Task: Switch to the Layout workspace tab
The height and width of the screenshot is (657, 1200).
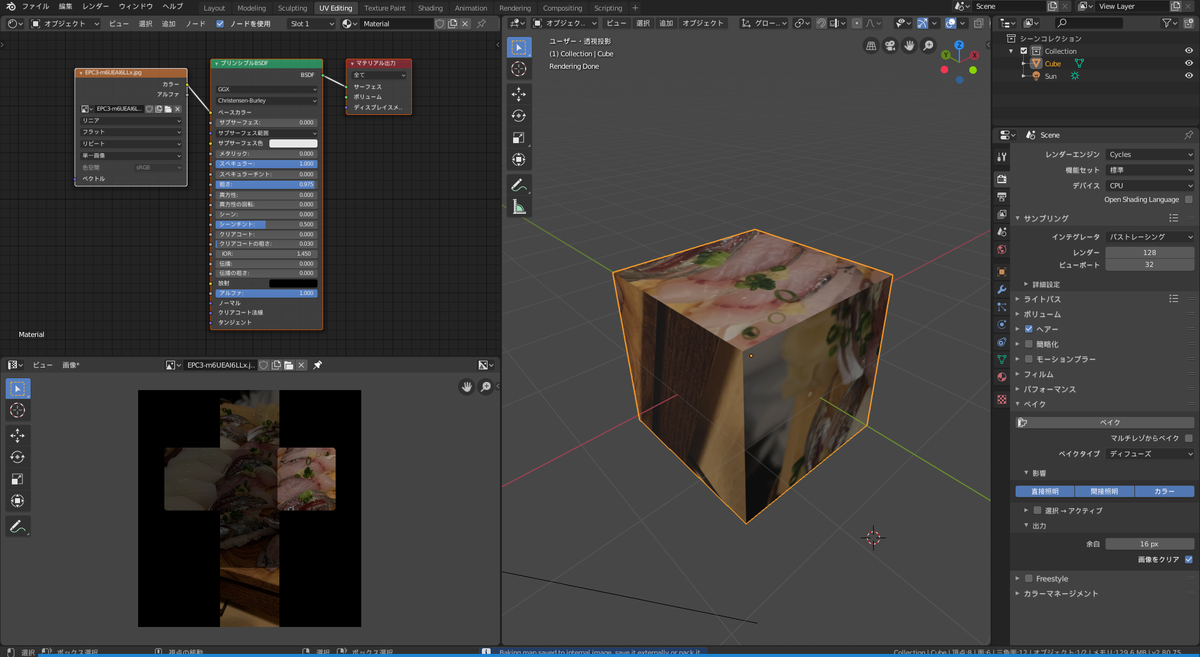Action: (214, 8)
